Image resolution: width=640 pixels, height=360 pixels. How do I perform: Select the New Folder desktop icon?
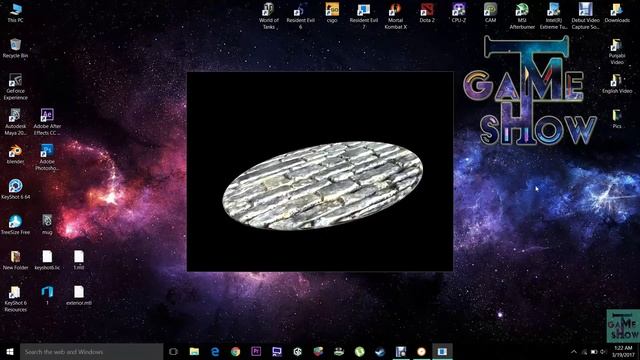16,260
